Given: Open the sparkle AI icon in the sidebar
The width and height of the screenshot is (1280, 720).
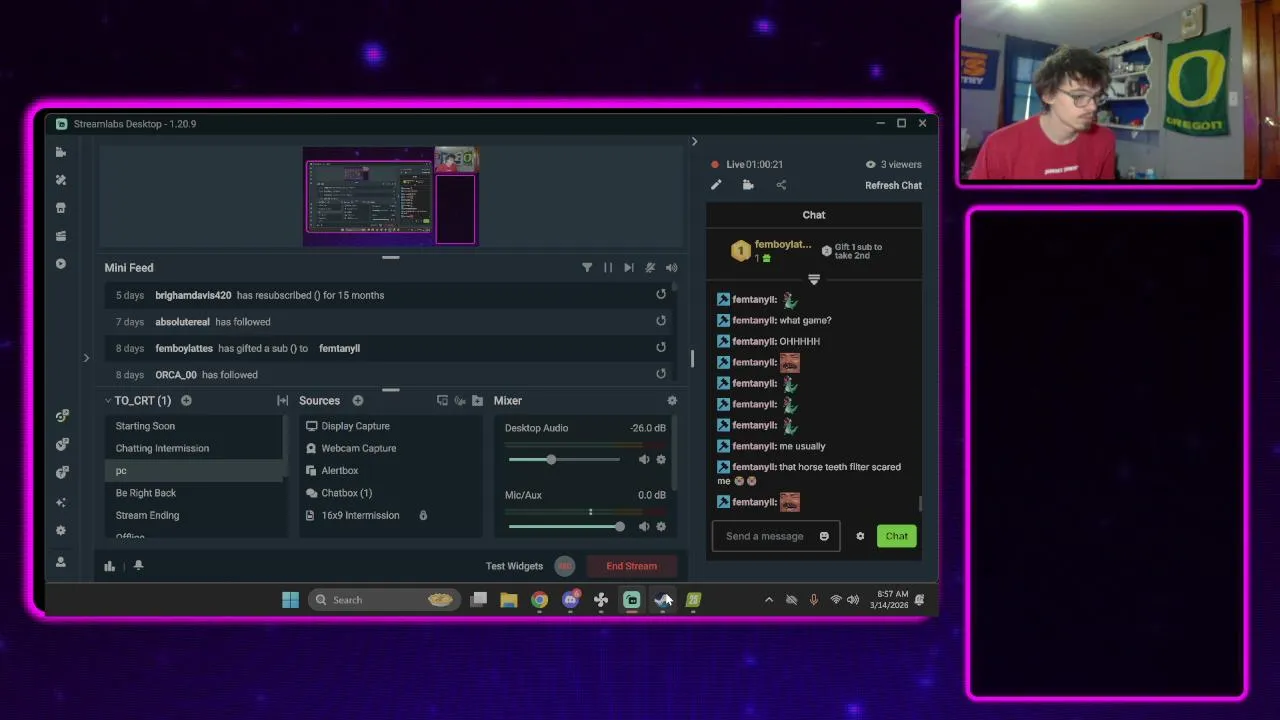Looking at the screenshot, I should (x=61, y=502).
